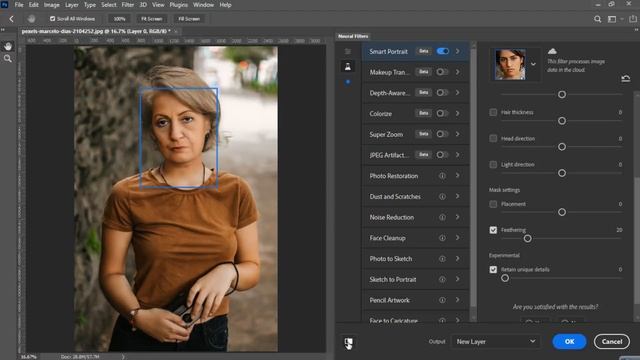Click the Feathering slider handle
The height and width of the screenshot is (360, 640).
(x=527, y=238)
